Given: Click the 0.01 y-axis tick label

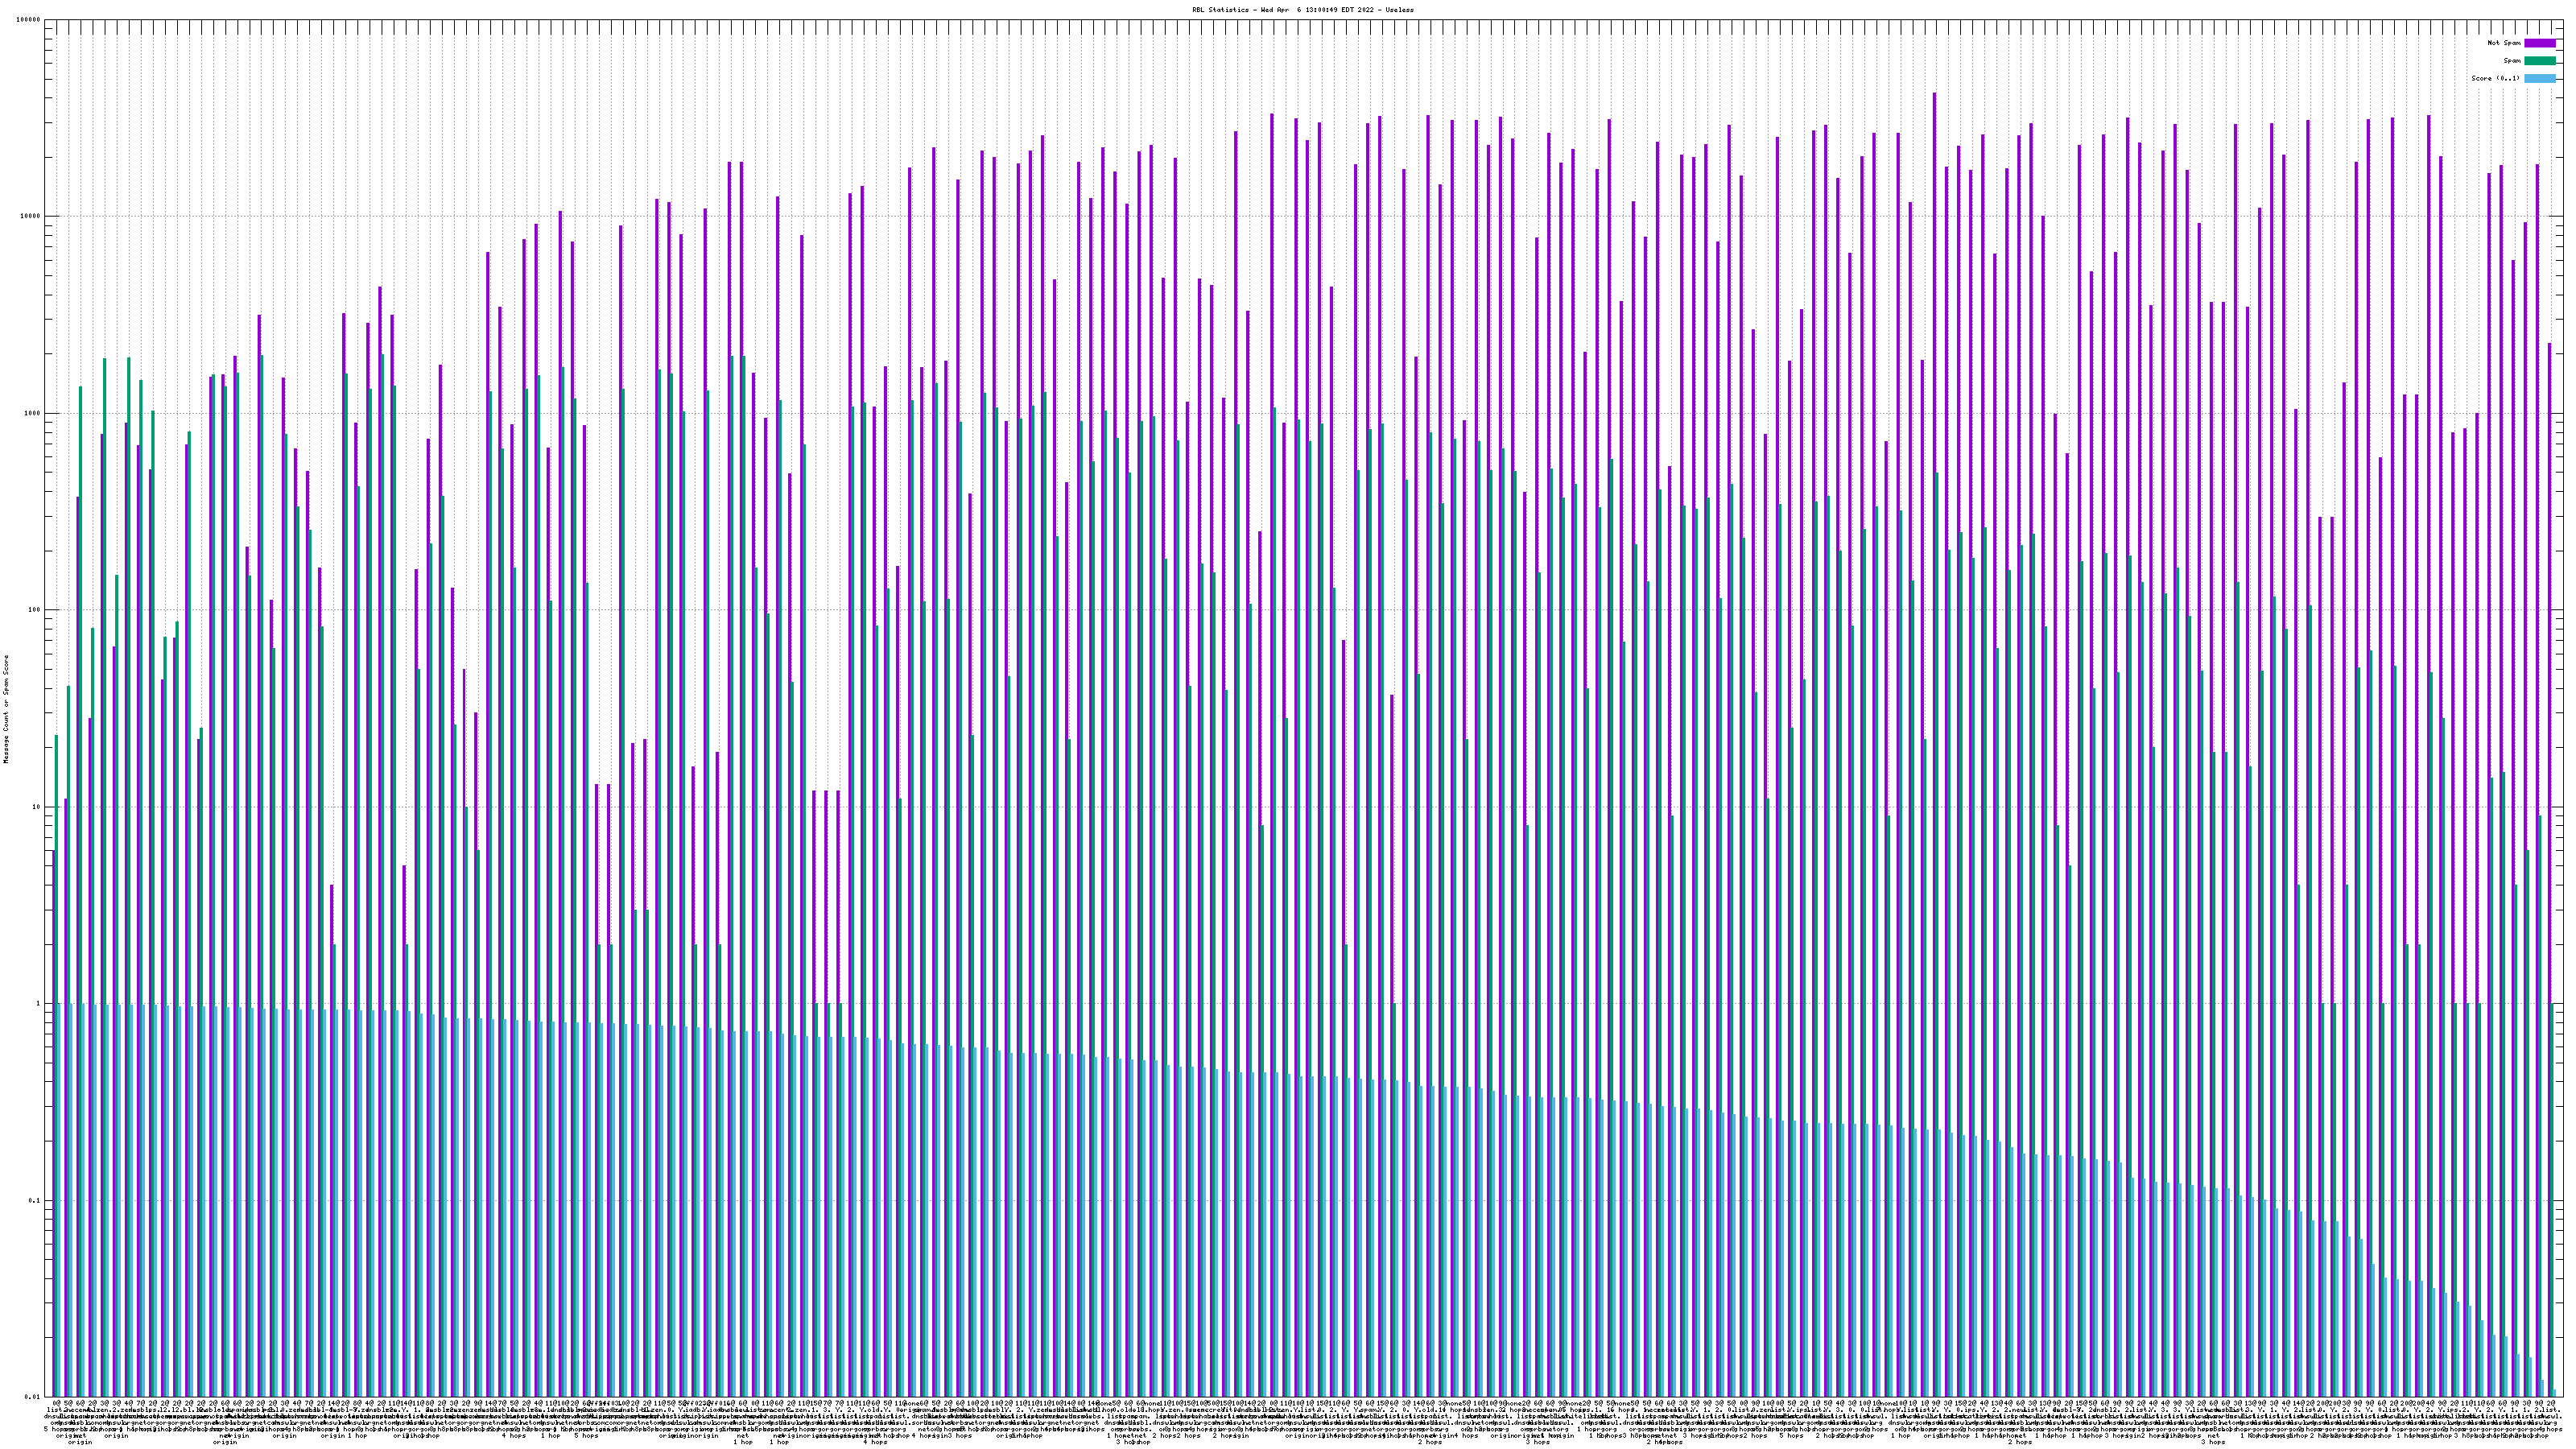Looking at the screenshot, I should (x=34, y=1397).
